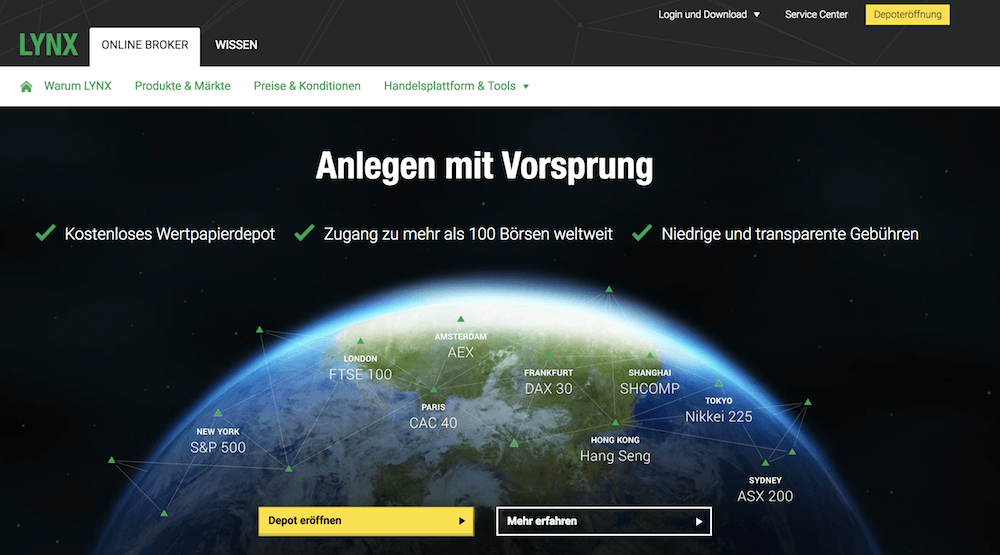
Task: Click the green triangle marker above SHANGHAI
Action: pos(650,355)
